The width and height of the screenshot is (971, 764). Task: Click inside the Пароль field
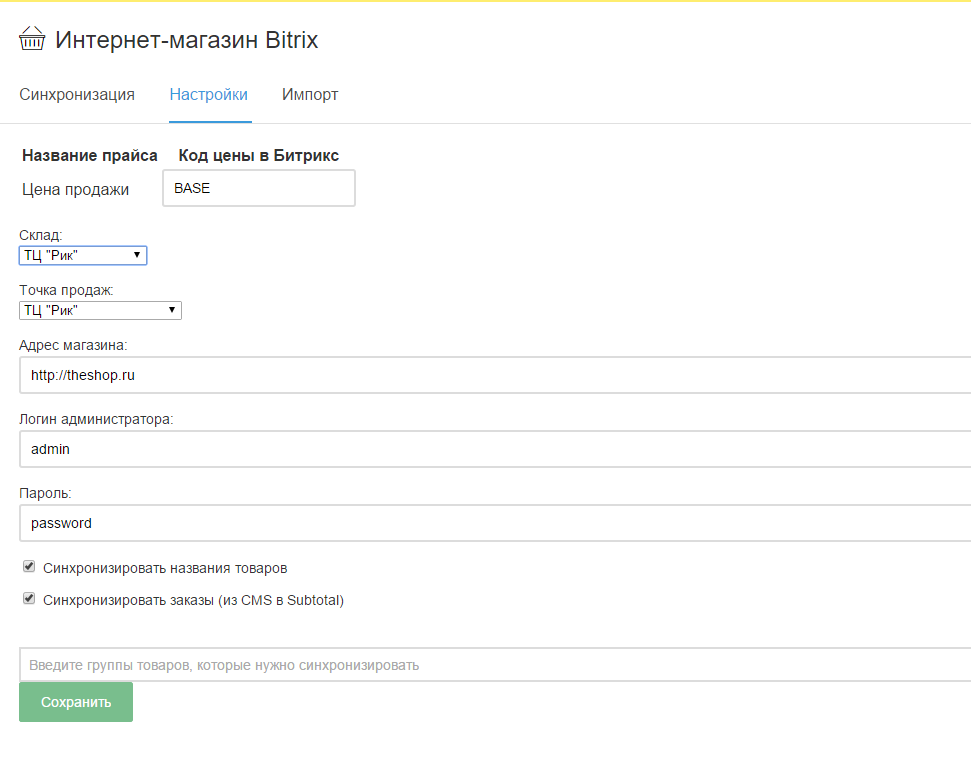[495, 523]
